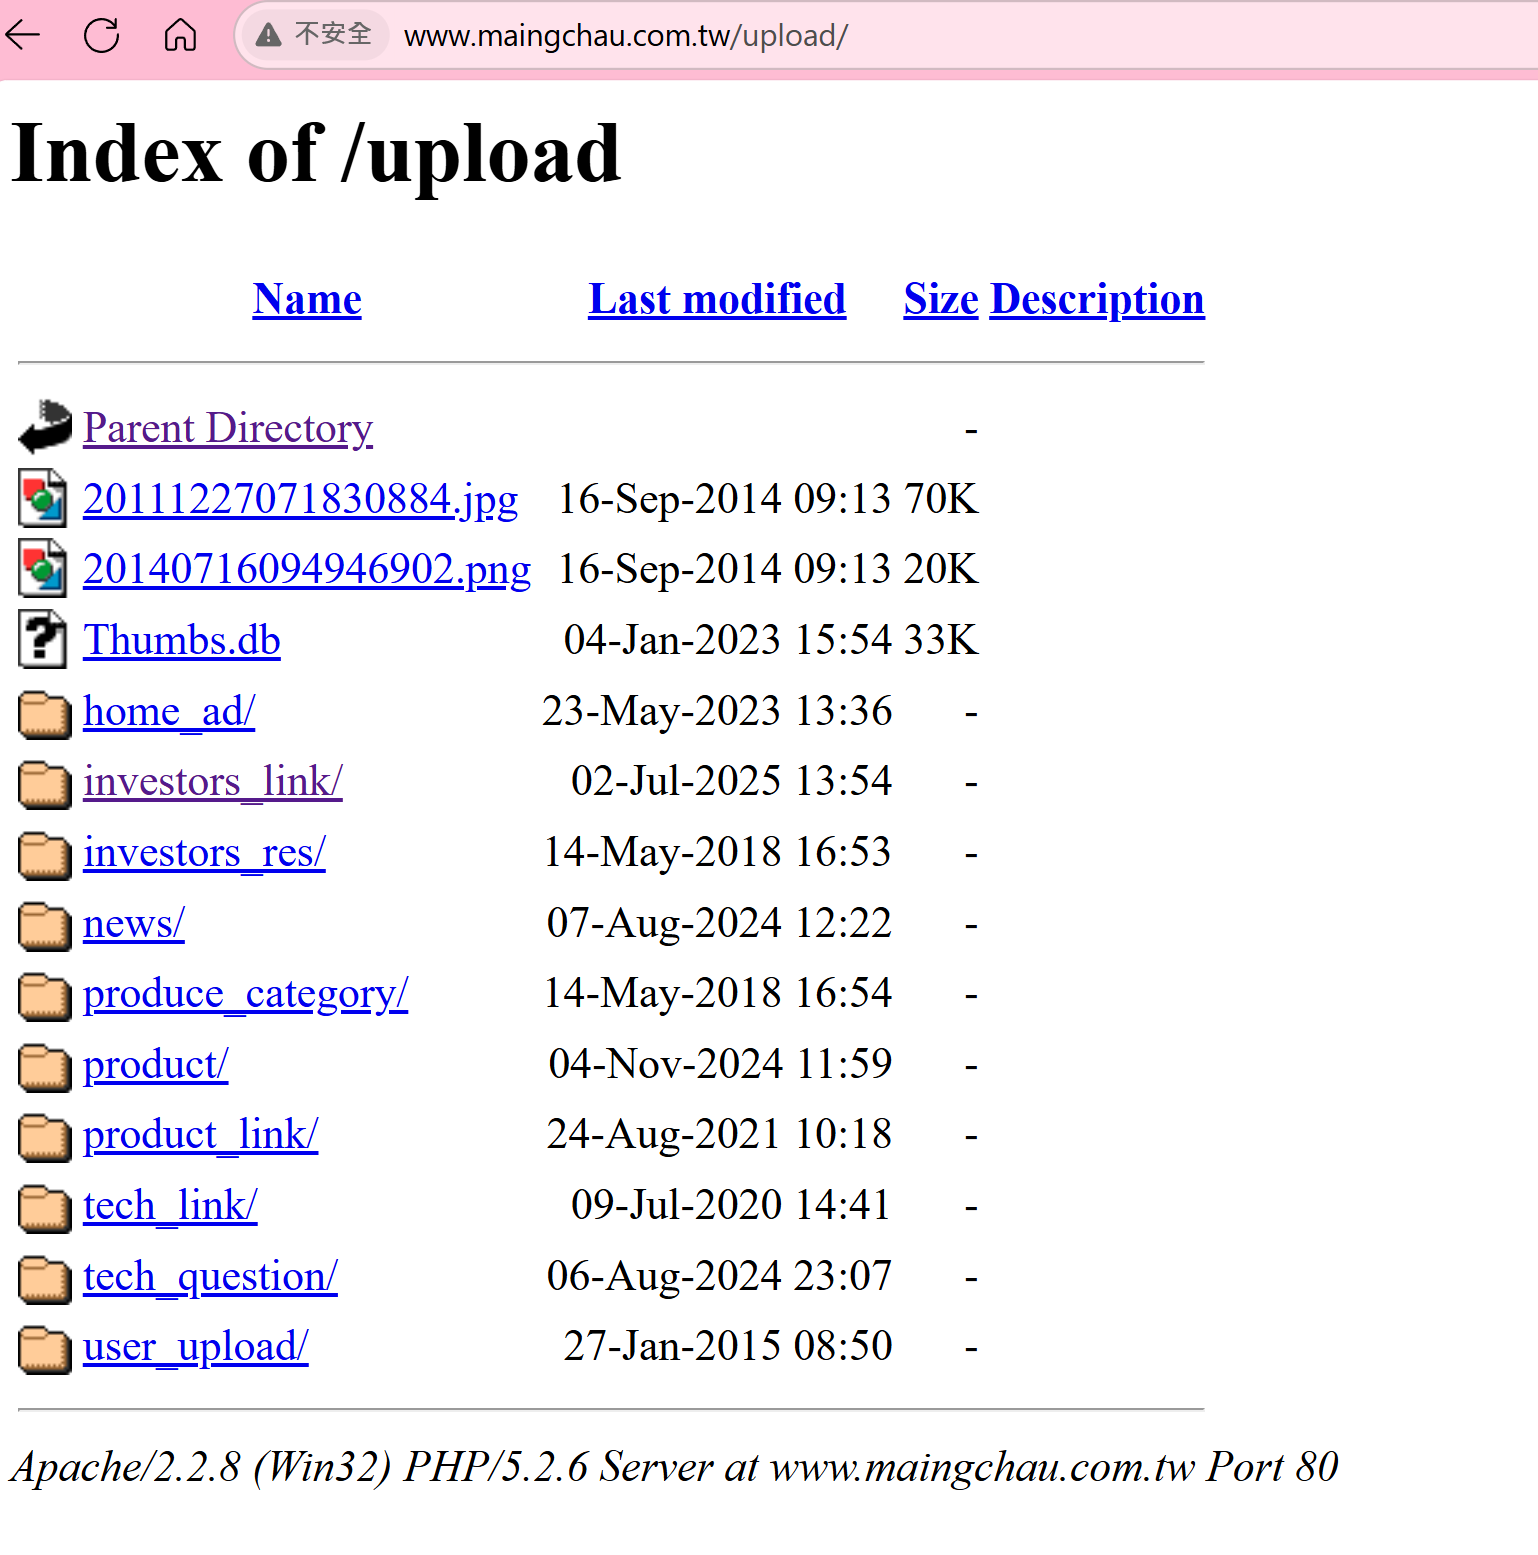Select the 07-Aug-2024 12:22 date text
1538x1555 pixels.
pyautogui.click(x=719, y=923)
